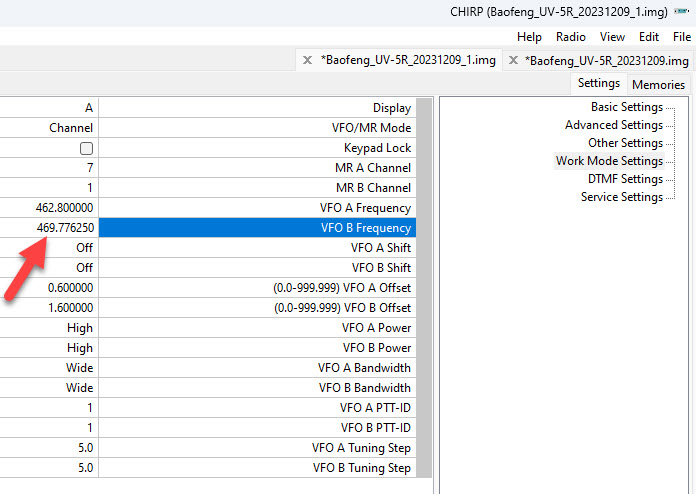This screenshot has width=696, height=494.
Task: Close the Baofeng_UV-5R_20231209_1.img tab
Action: pos(308,60)
